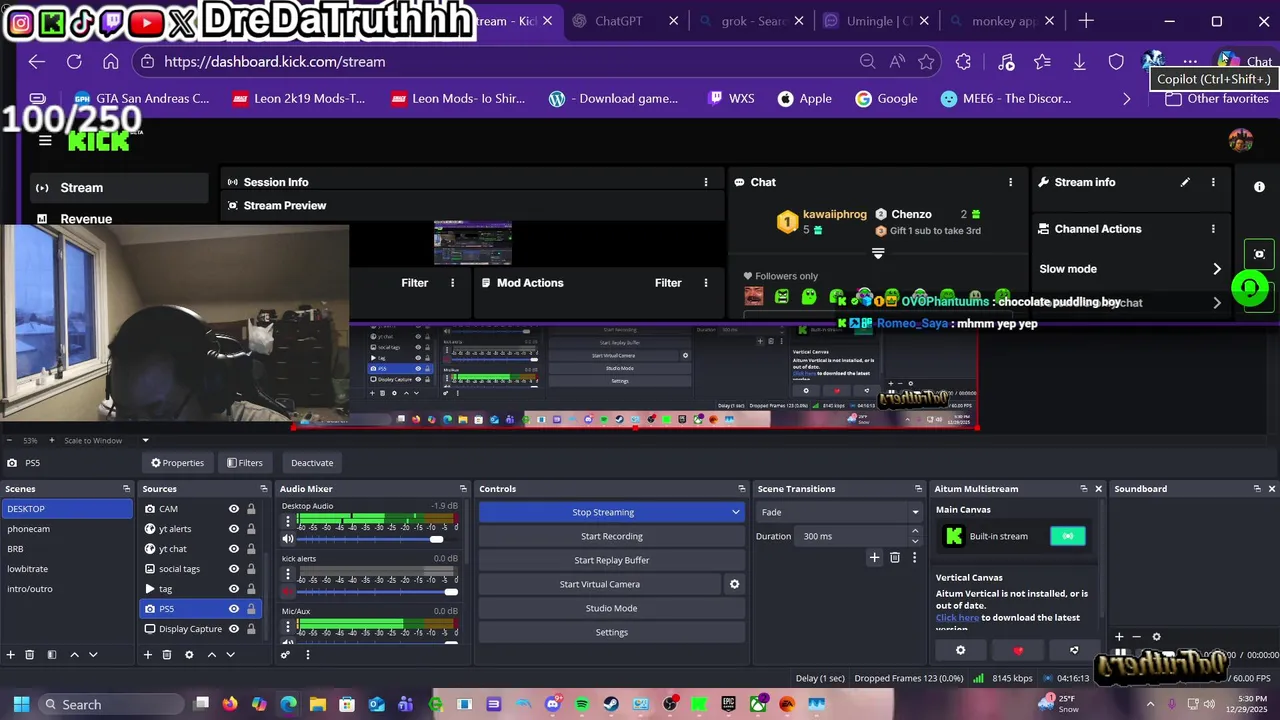Open Studio Mode button
This screenshot has width=1280, height=720.
(612, 608)
